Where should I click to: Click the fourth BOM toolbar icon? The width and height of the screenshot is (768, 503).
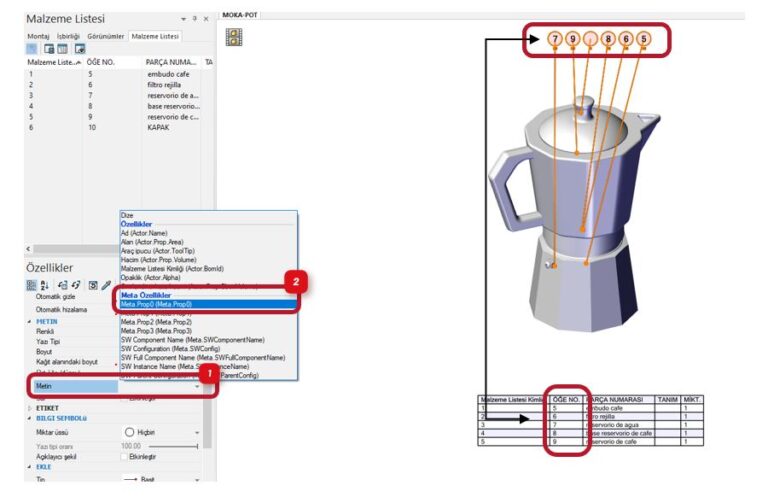[79, 49]
